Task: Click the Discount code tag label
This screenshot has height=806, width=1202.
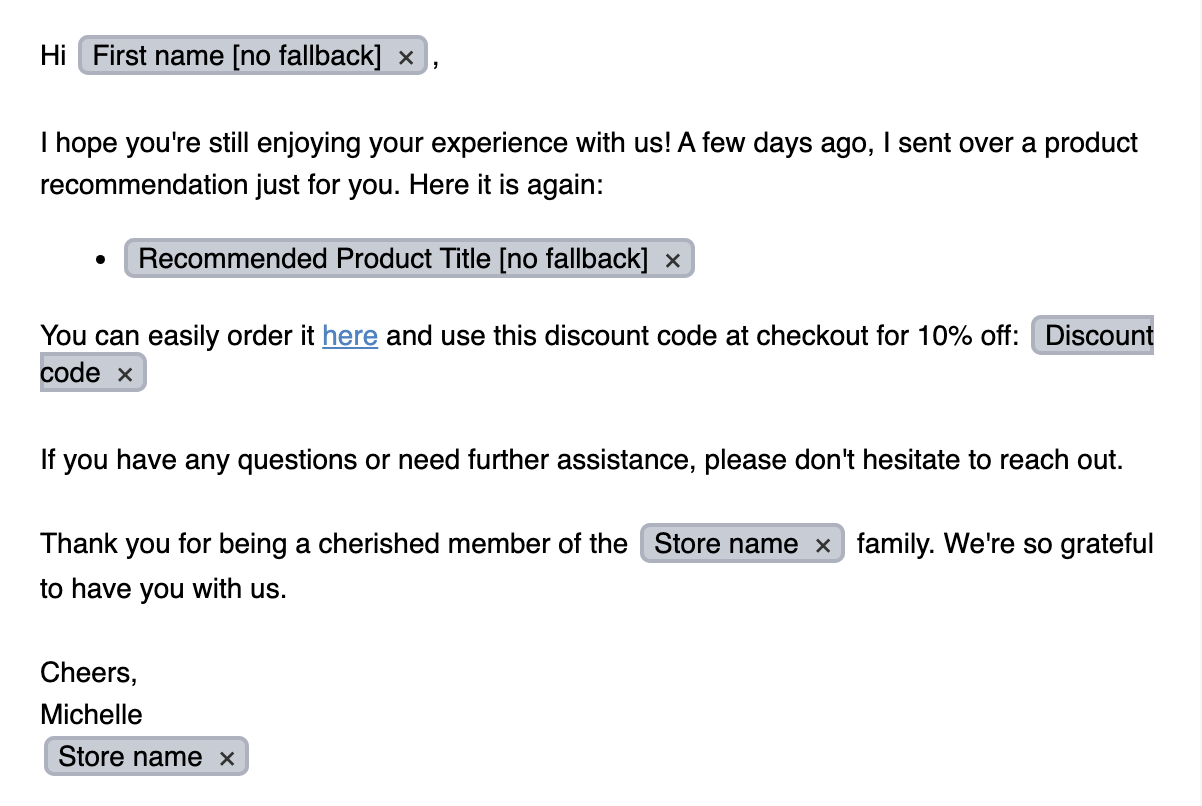Action: (1097, 336)
